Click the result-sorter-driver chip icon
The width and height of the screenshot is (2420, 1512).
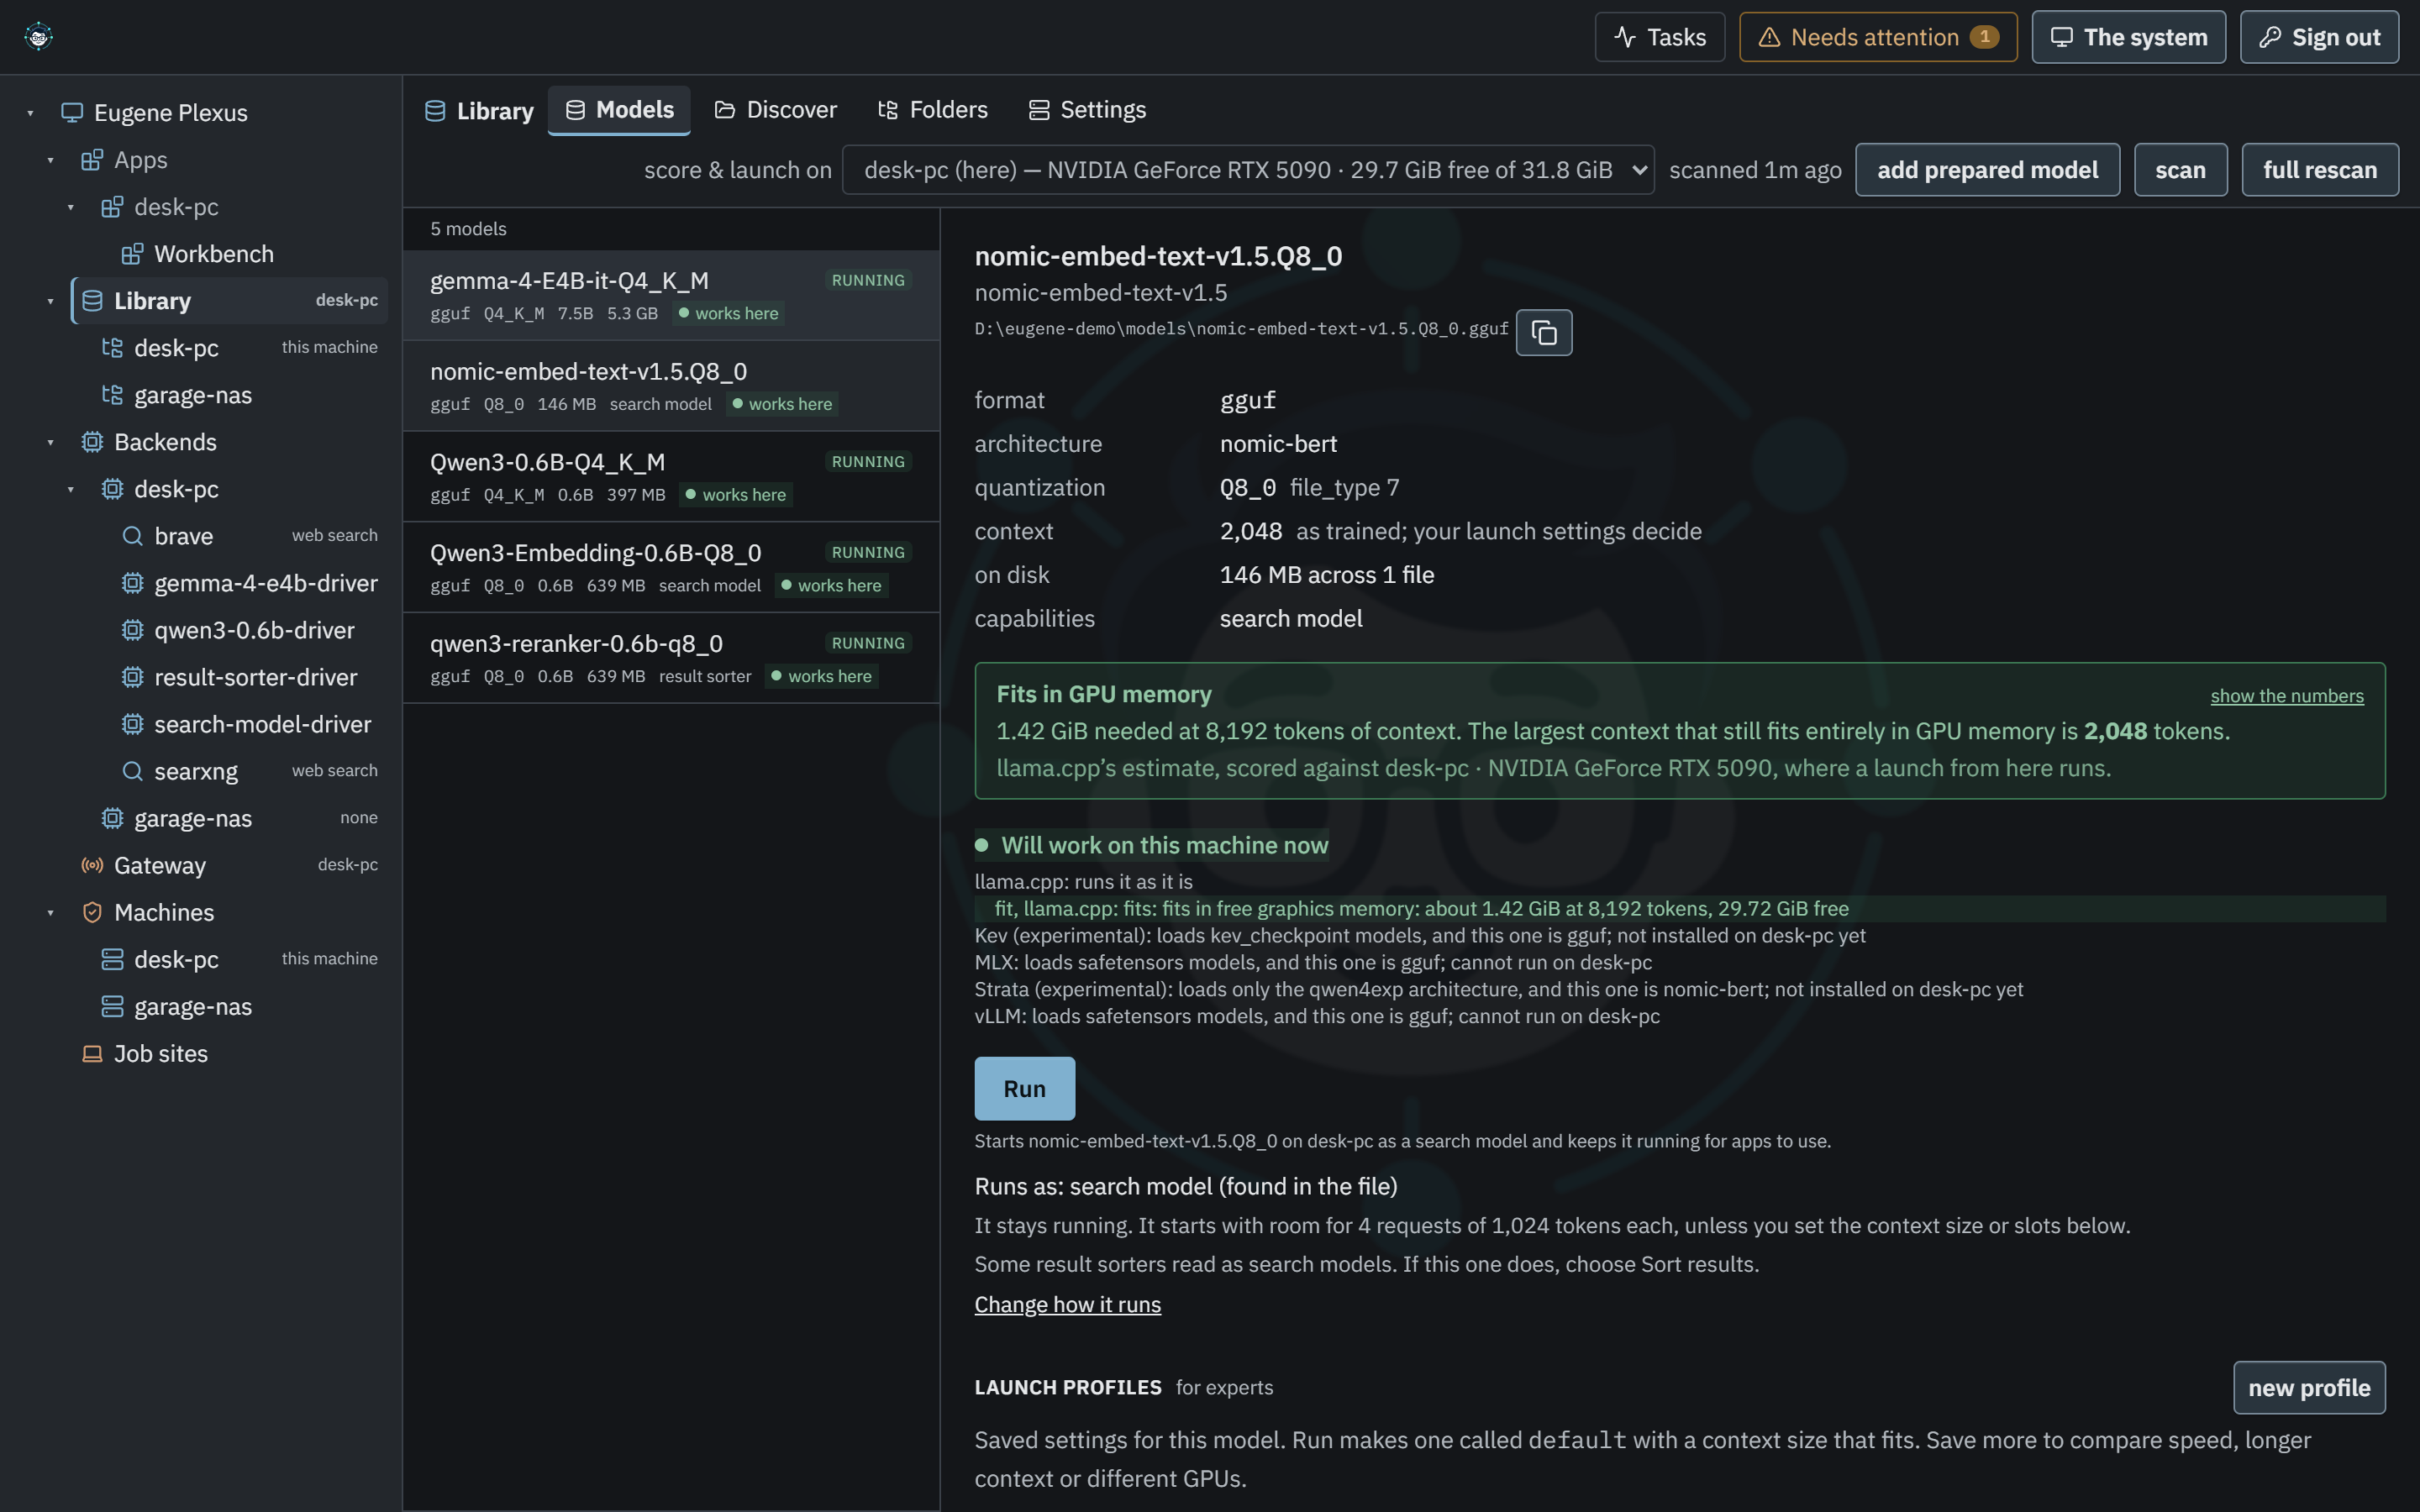click(132, 677)
